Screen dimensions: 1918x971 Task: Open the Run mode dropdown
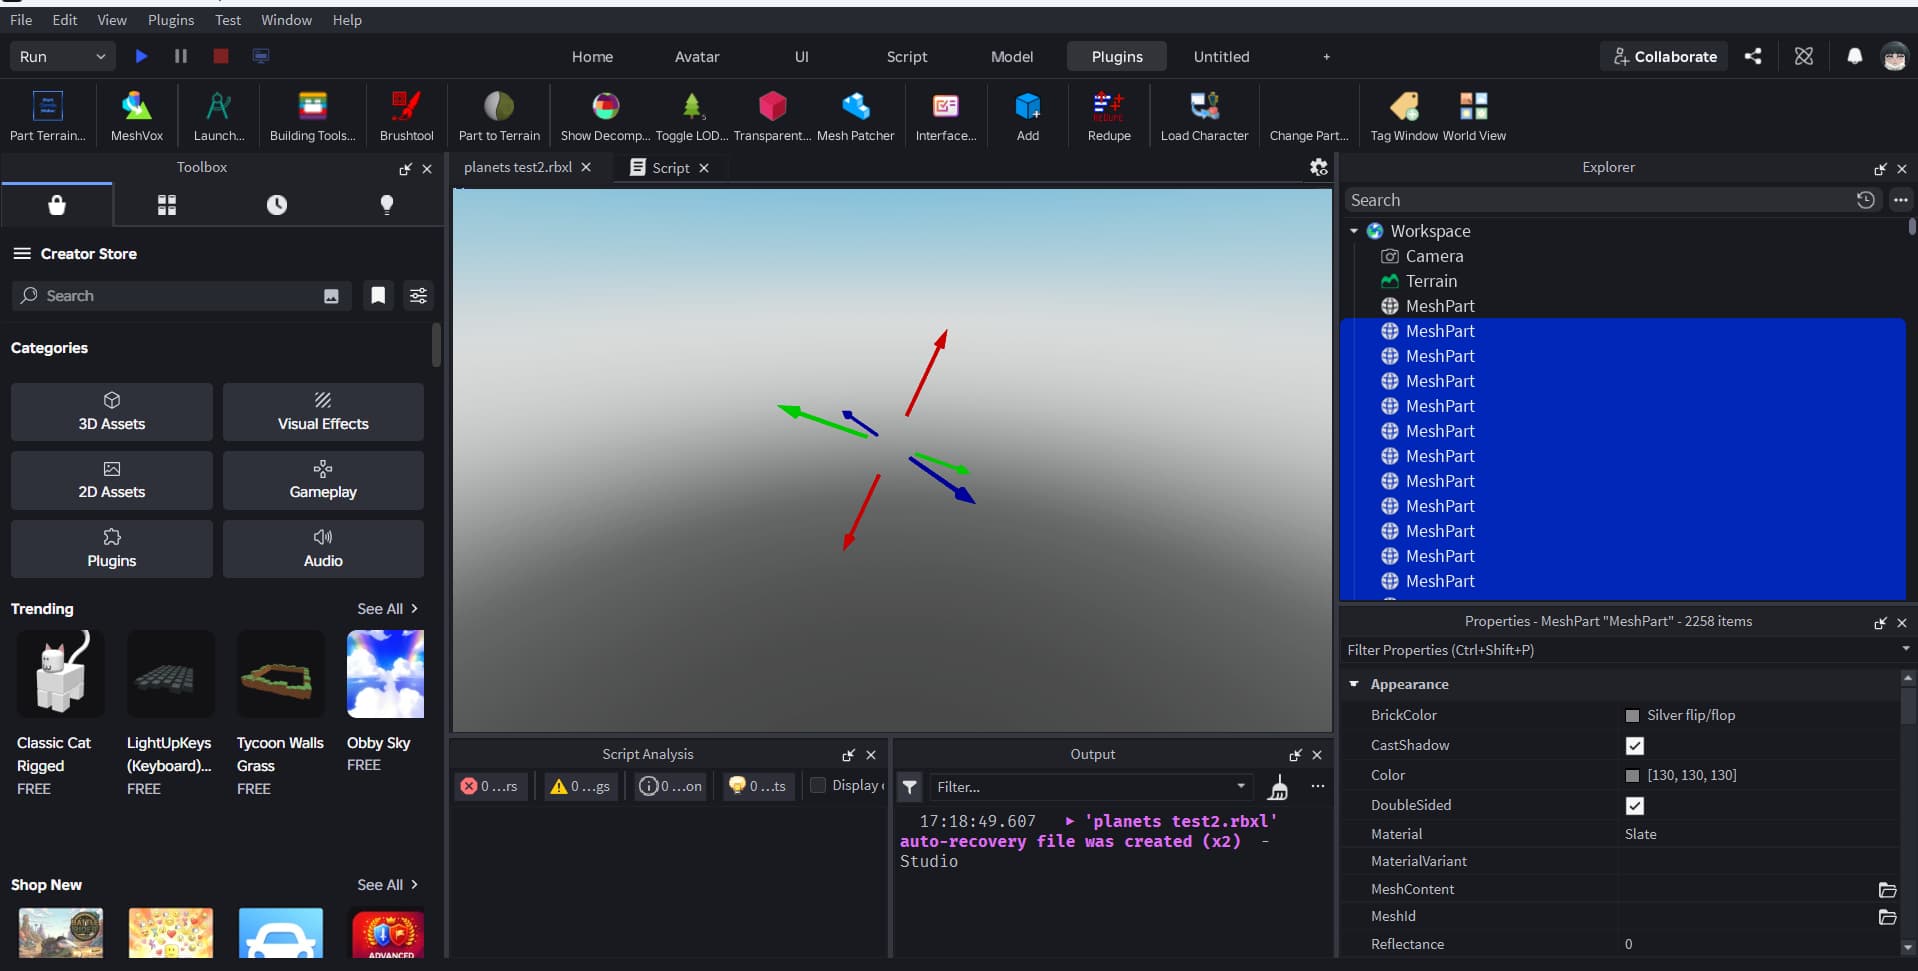click(62, 56)
